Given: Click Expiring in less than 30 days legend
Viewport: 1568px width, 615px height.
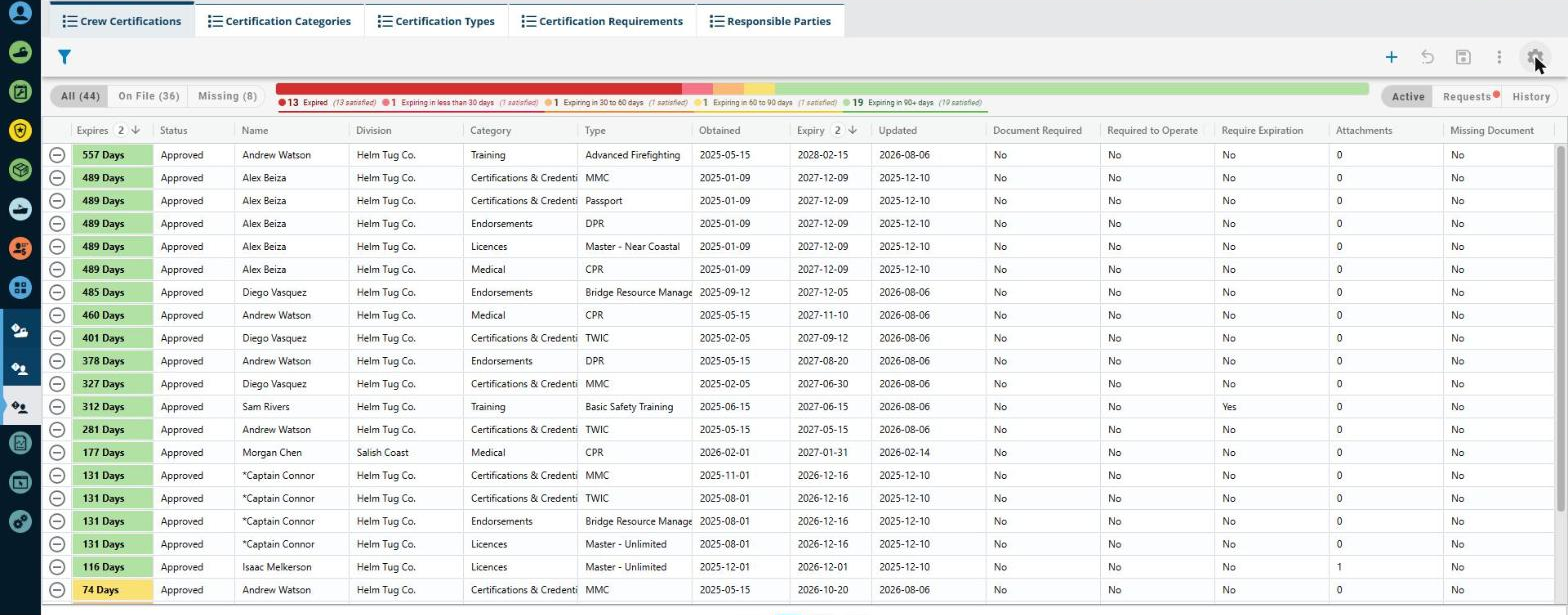Looking at the screenshot, I should tap(461, 103).
